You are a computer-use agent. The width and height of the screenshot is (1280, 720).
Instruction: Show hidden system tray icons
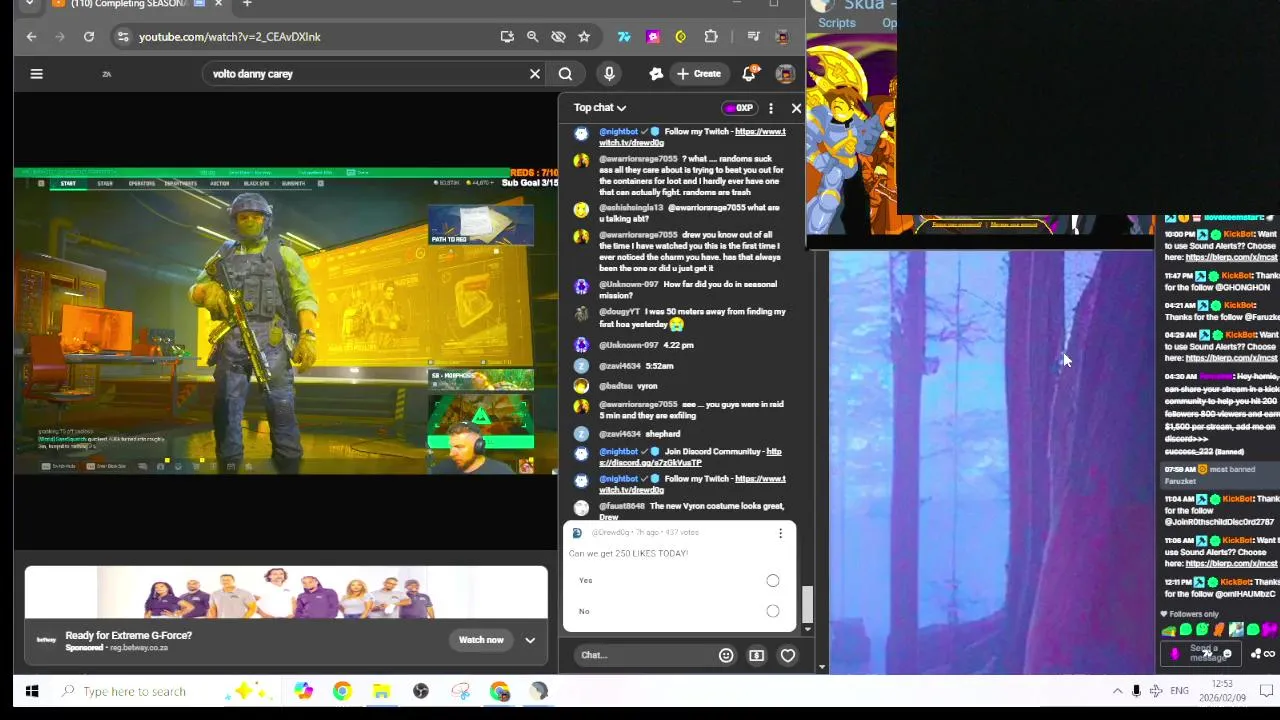click(x=1117, y=691)
